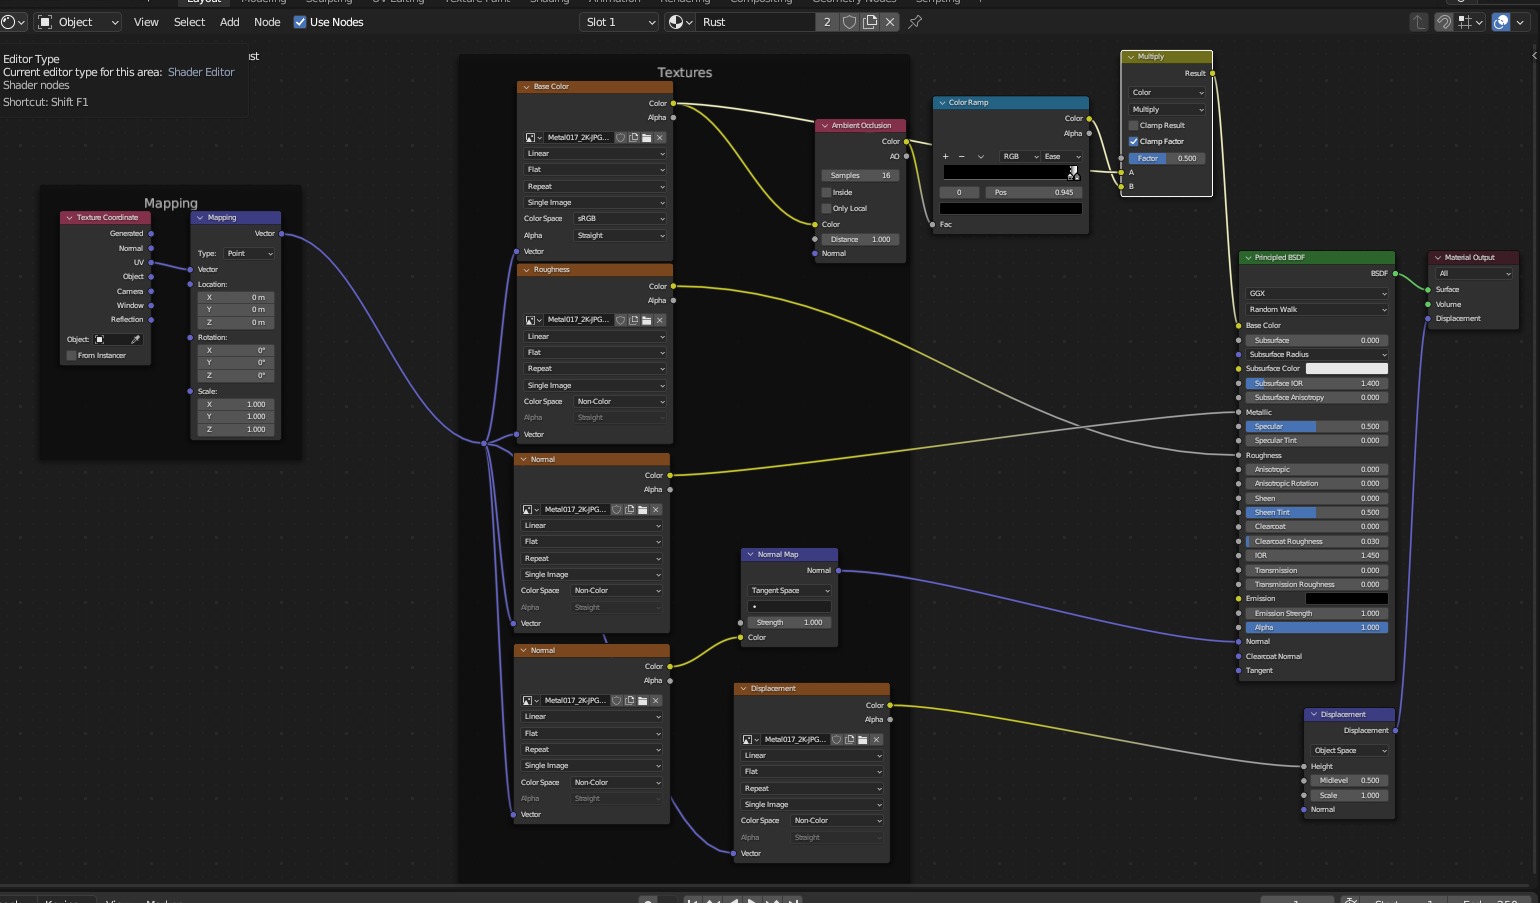Unlink the Rust material datablock
1540x903 pixels.
[890, 22]
